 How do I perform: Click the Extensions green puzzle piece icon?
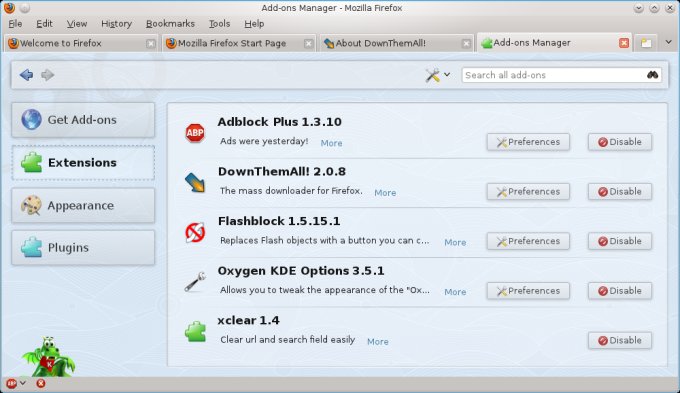point(31,163)
